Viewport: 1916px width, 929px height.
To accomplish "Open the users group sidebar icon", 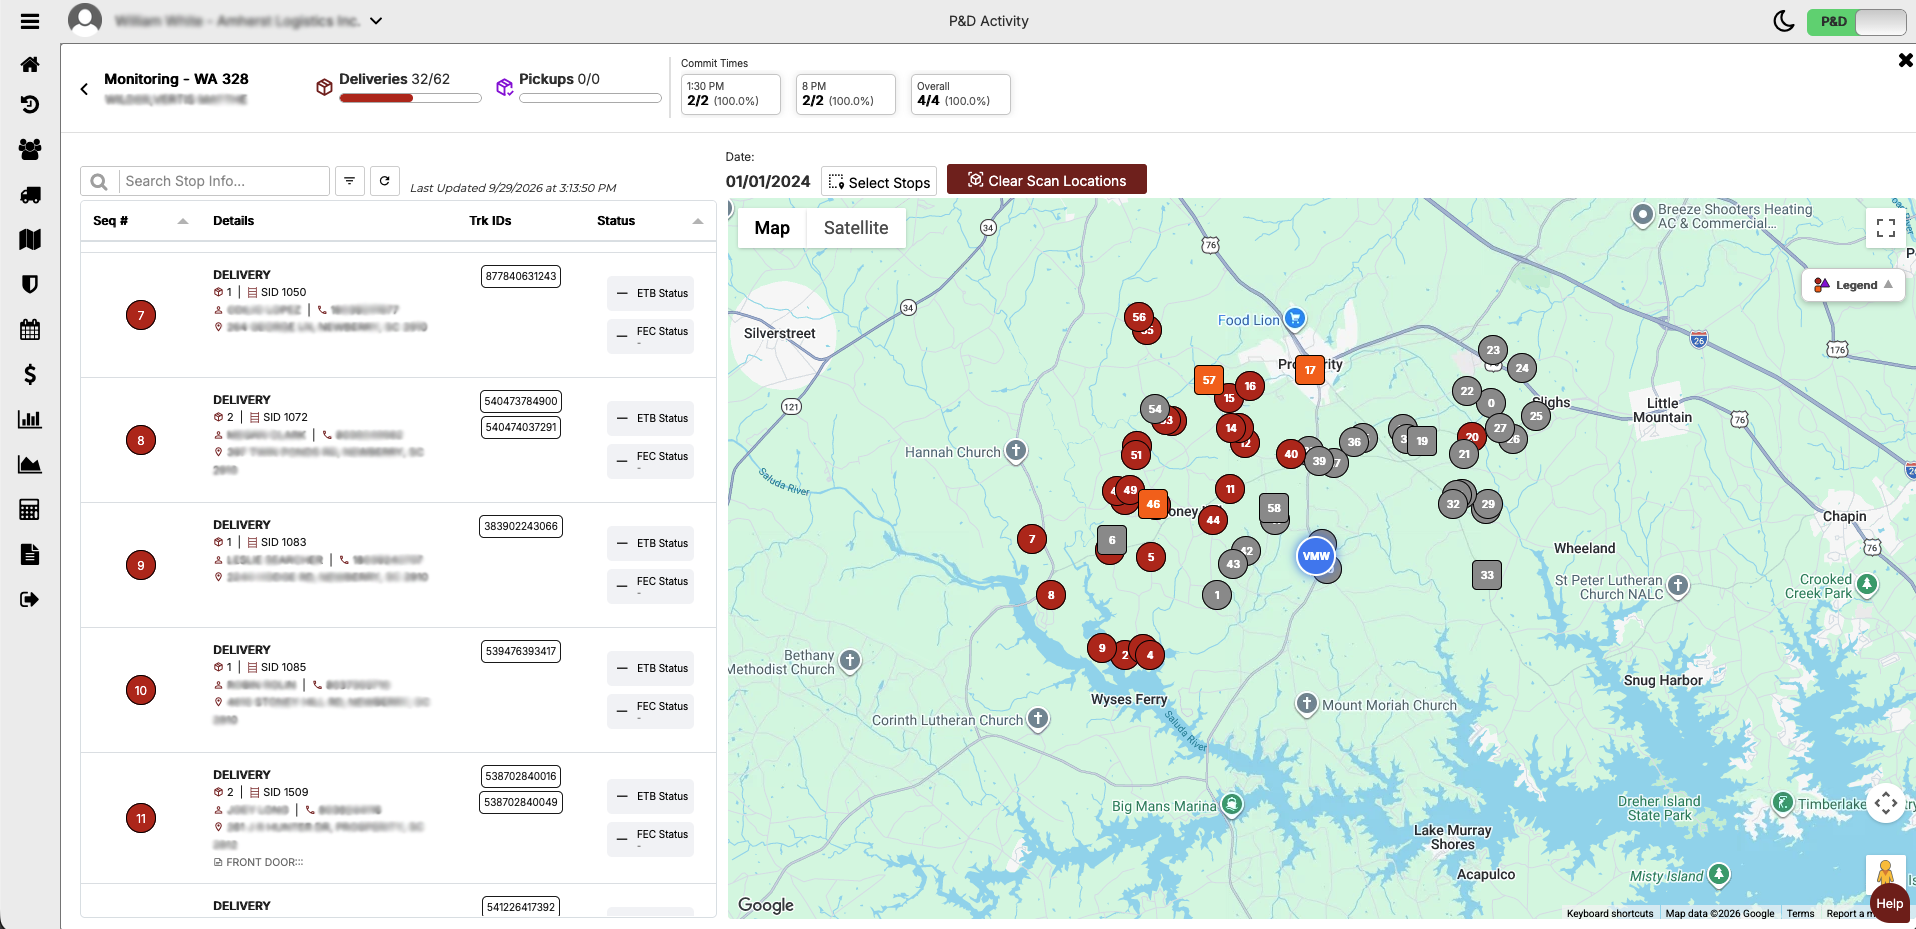I will [30, 149].
